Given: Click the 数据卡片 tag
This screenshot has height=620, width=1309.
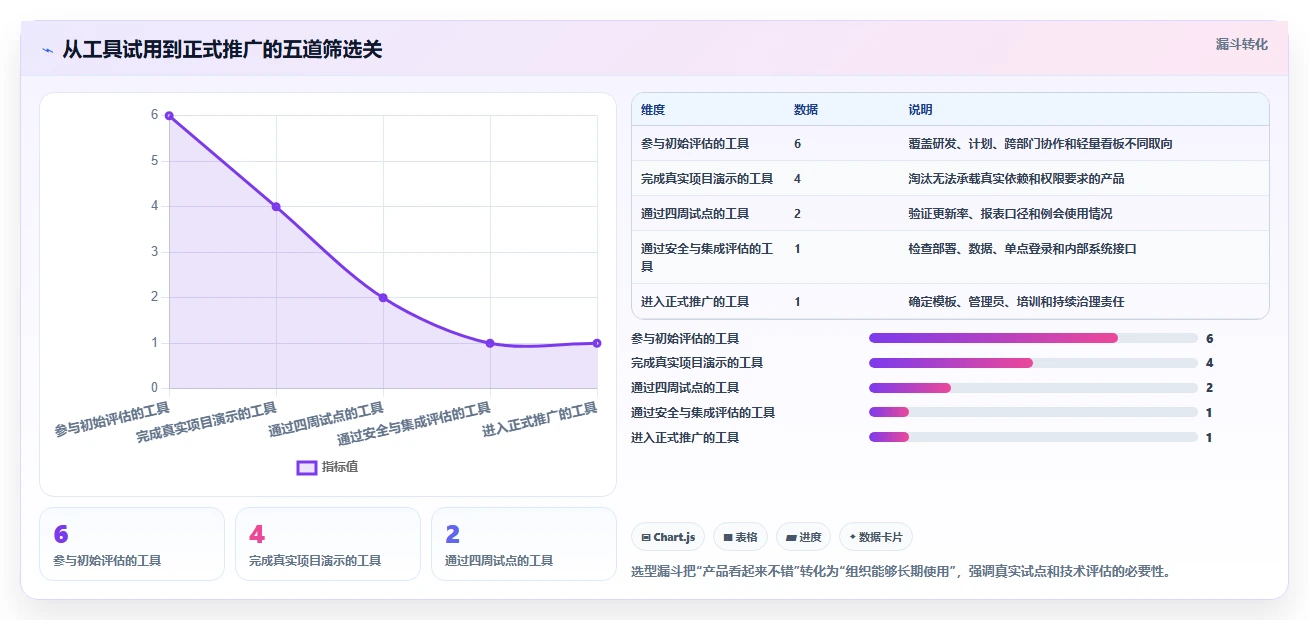Looking at the screenshot, I should [876, 537].
